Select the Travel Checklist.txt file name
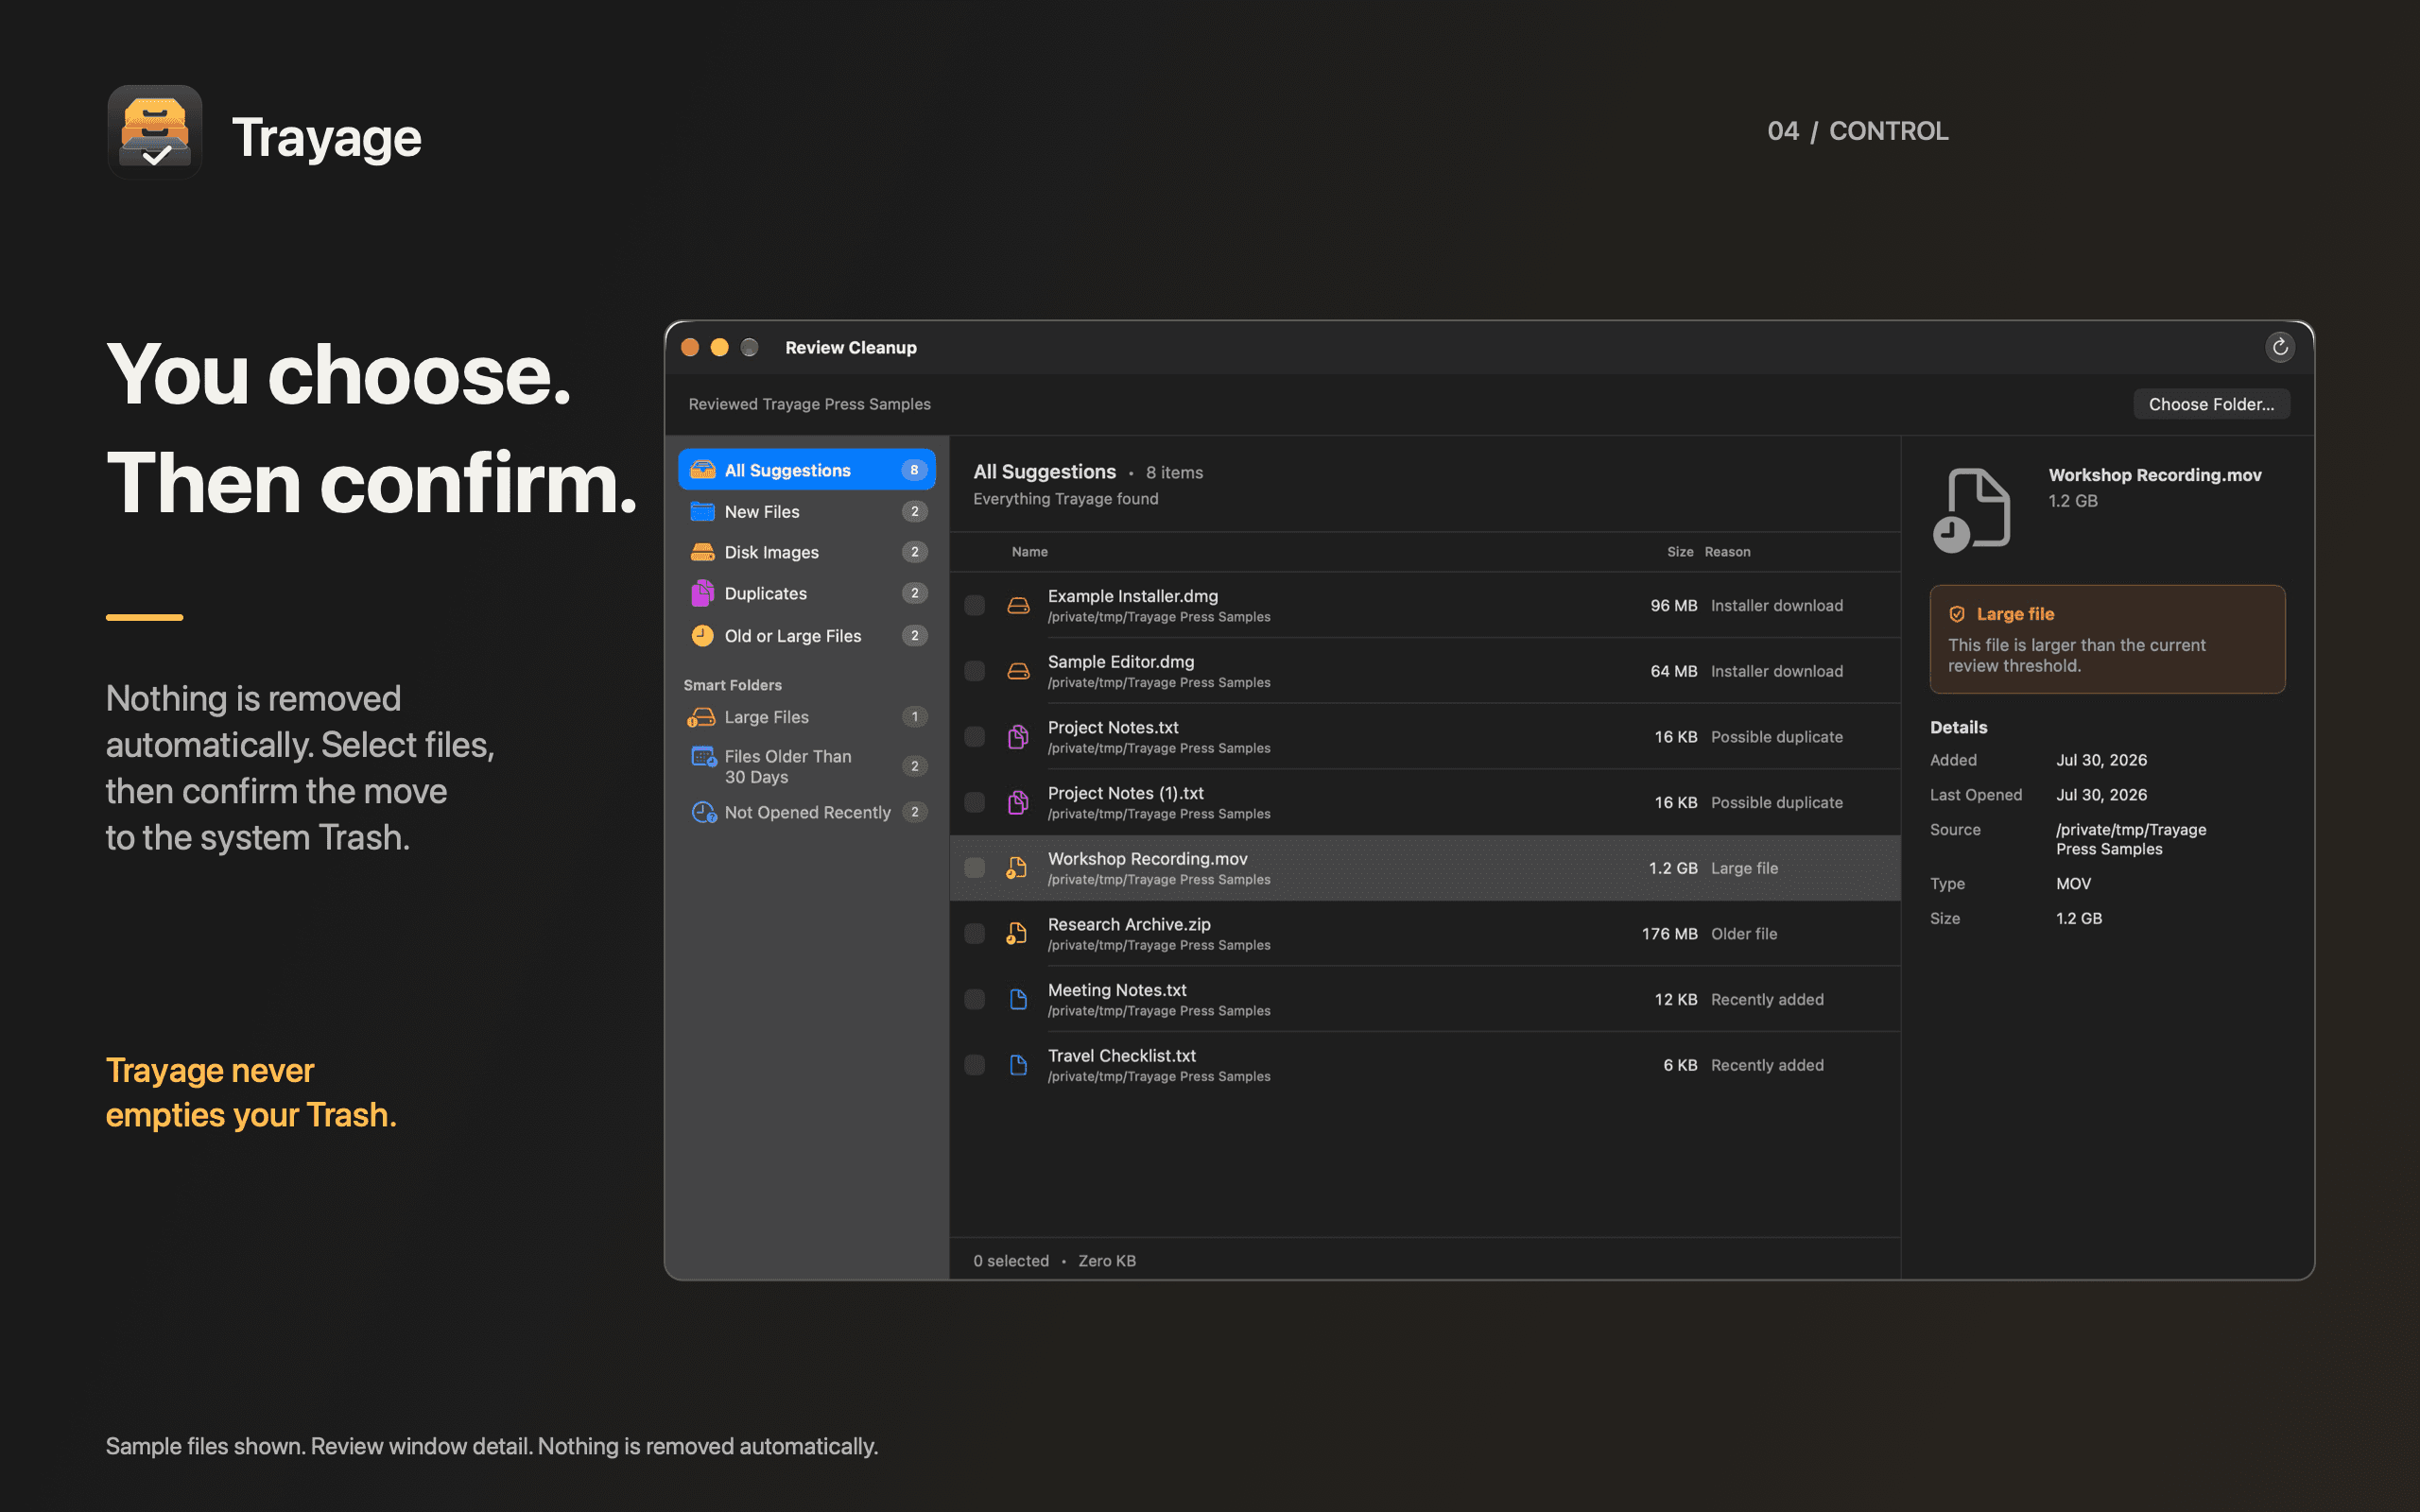Screen dimensions: 2420x1512 1121,1055
